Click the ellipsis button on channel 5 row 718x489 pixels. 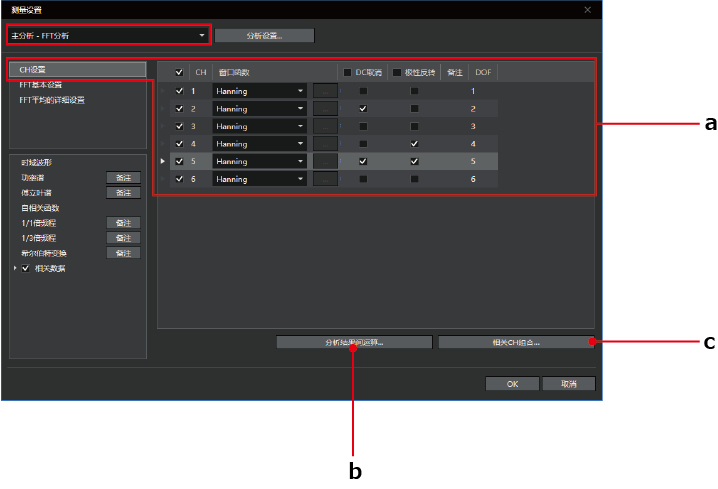coord(325,161)
